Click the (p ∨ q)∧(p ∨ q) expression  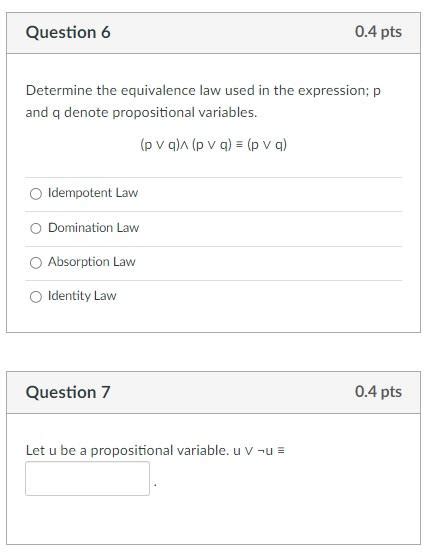(186, 145)
